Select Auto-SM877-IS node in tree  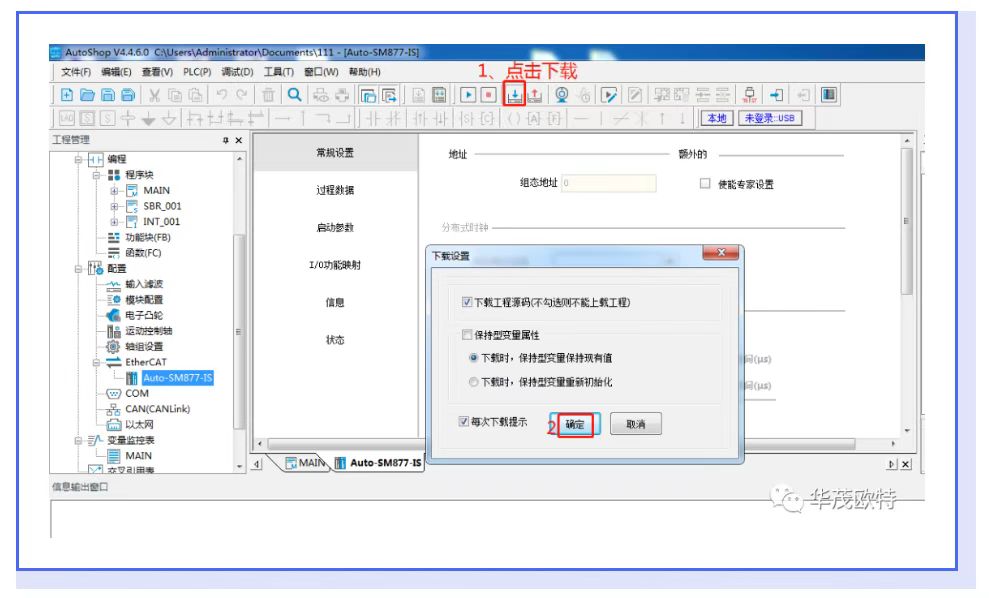point(178,378)
